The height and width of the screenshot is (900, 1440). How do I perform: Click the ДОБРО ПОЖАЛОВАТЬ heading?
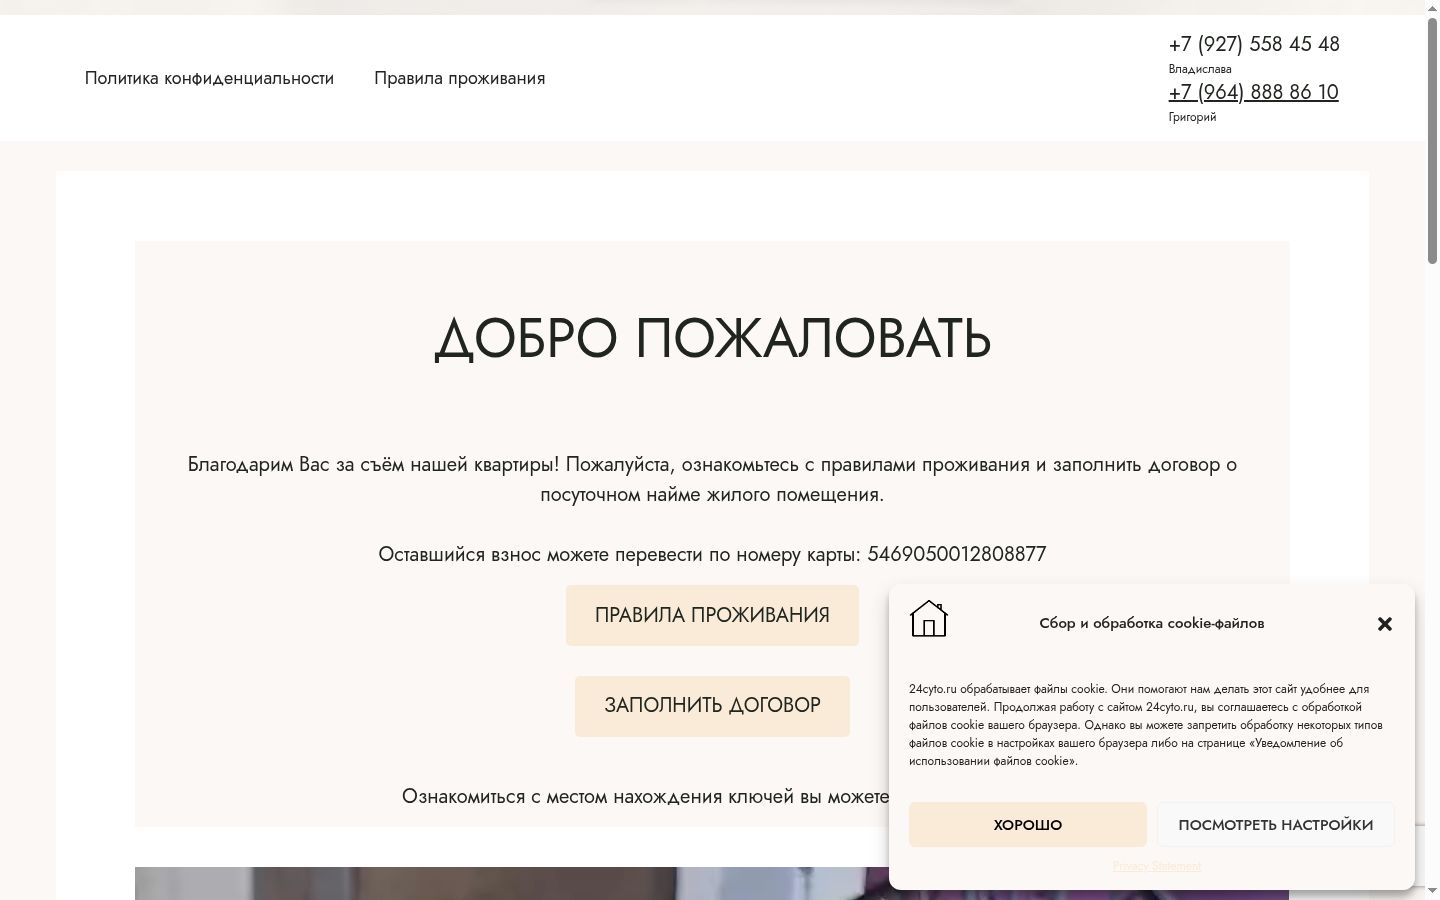(x=712, y=338)
